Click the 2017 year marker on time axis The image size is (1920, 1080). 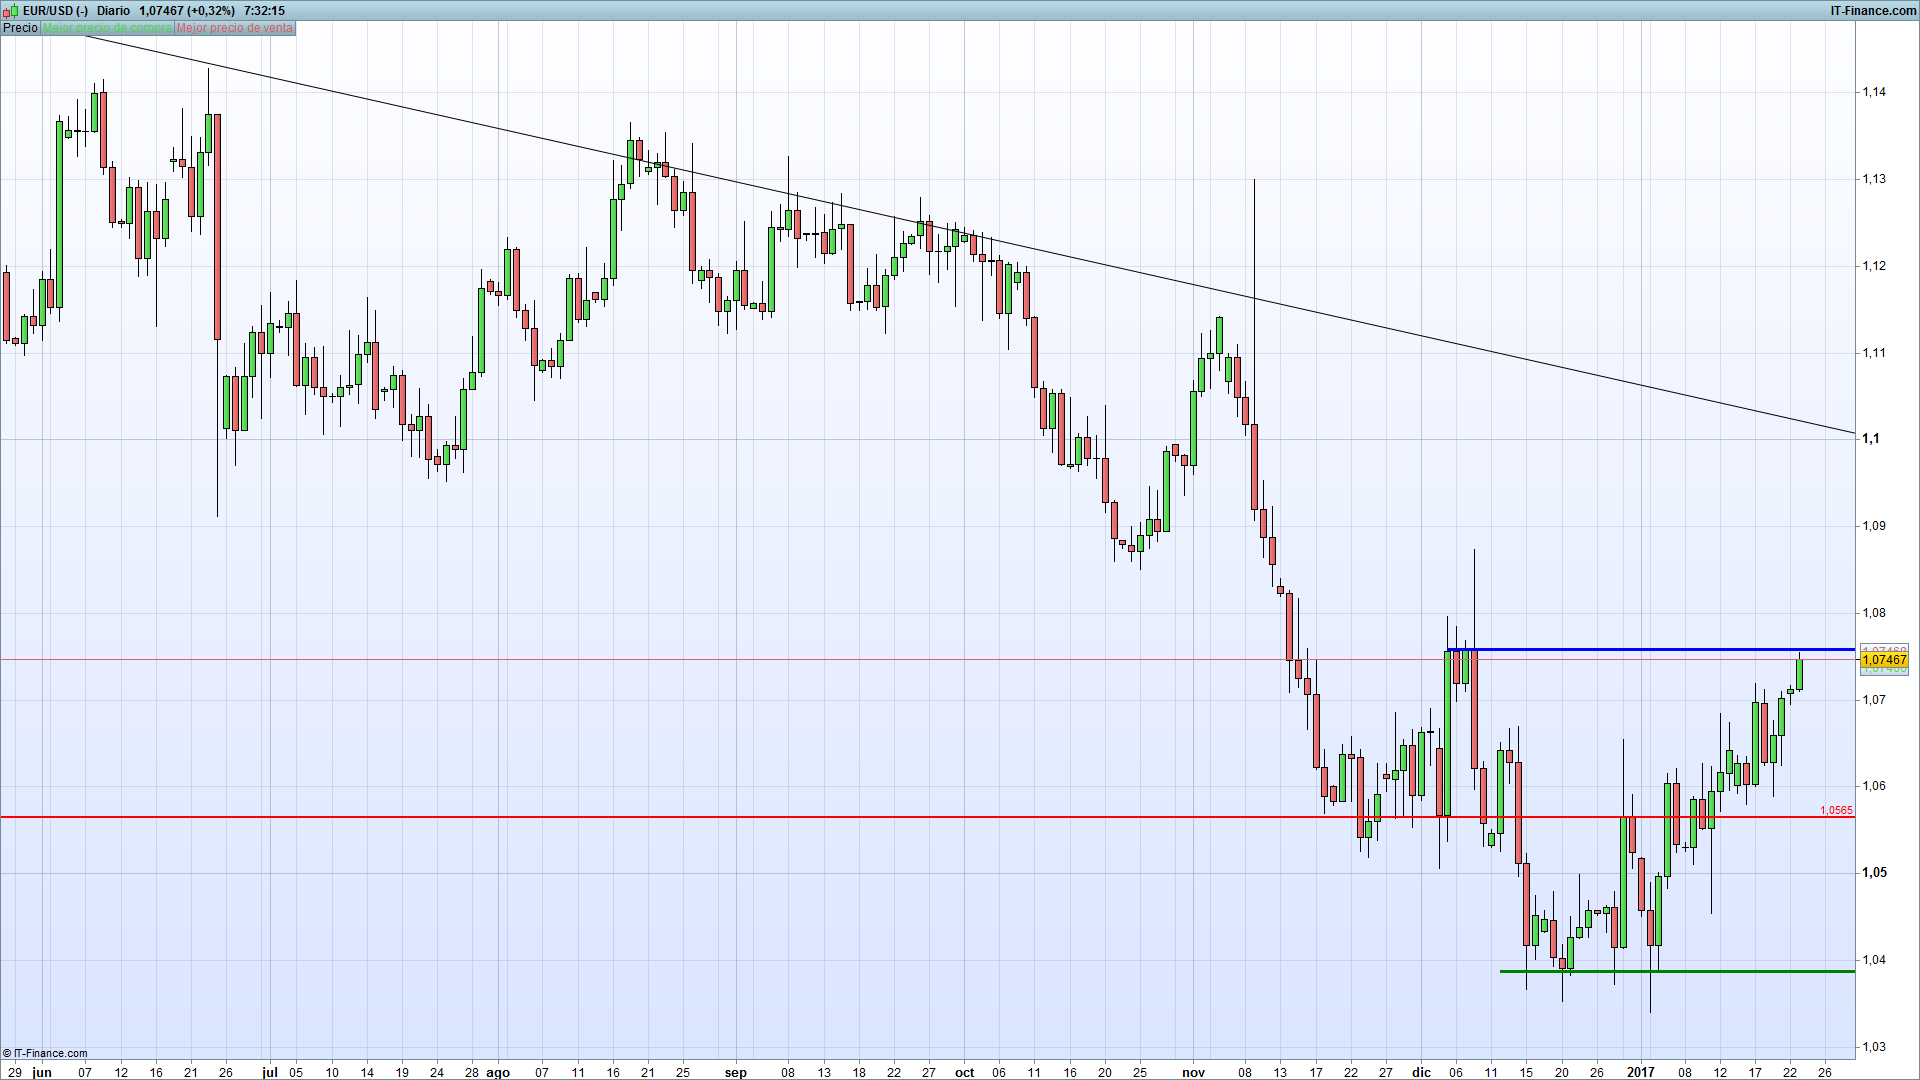click(1640, 1072)
